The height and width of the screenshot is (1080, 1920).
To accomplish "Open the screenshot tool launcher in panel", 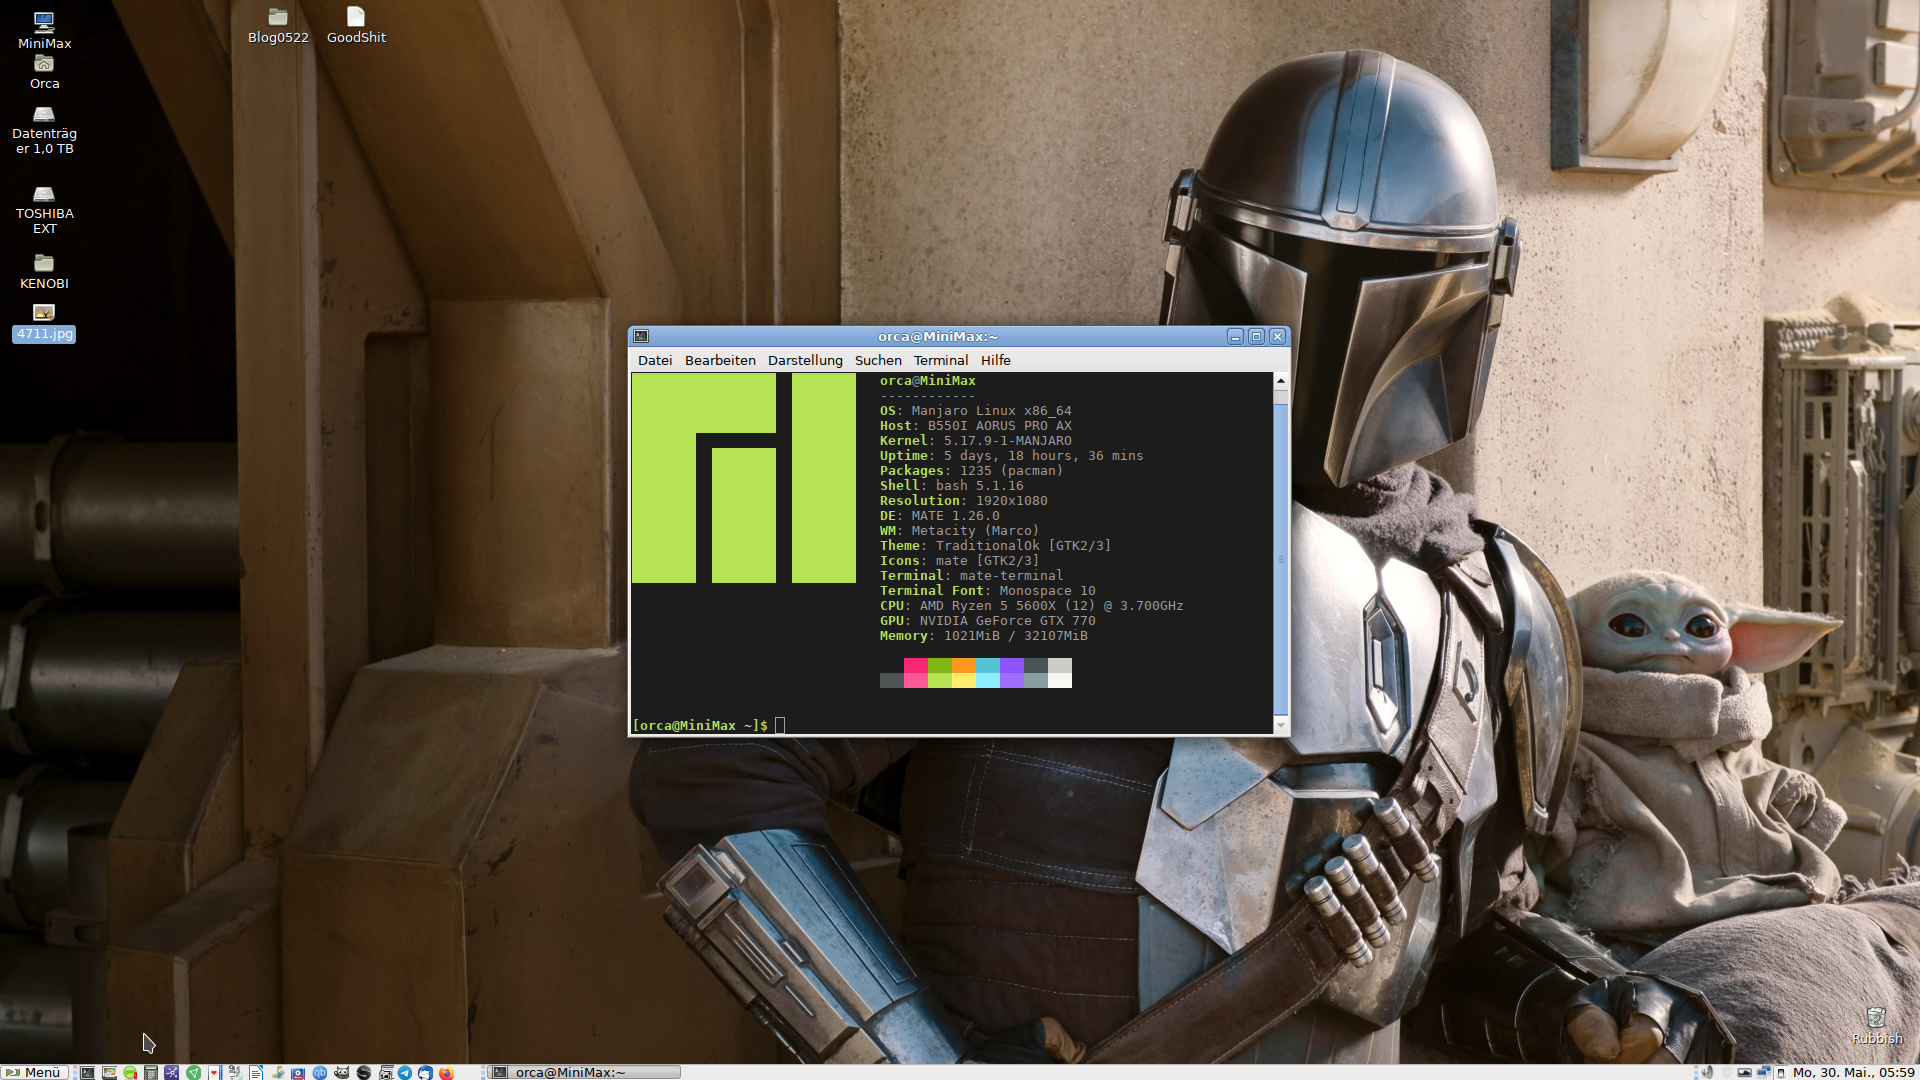I will coord(385,1072).
